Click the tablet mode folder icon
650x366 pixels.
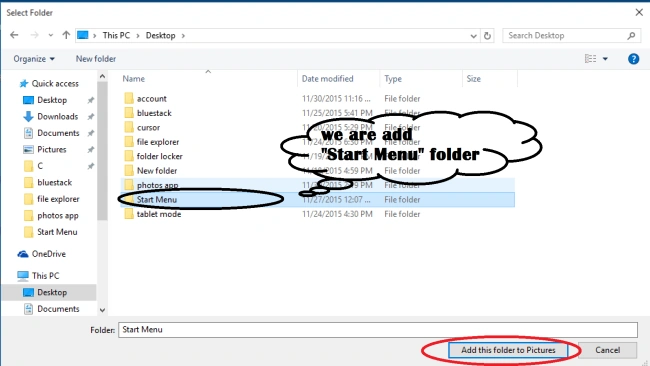tap(129, 214)
